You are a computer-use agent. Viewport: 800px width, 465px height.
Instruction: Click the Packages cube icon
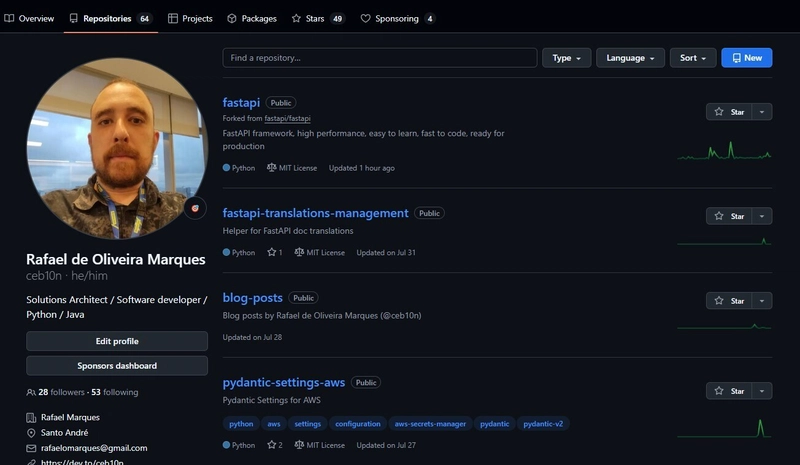232,18
